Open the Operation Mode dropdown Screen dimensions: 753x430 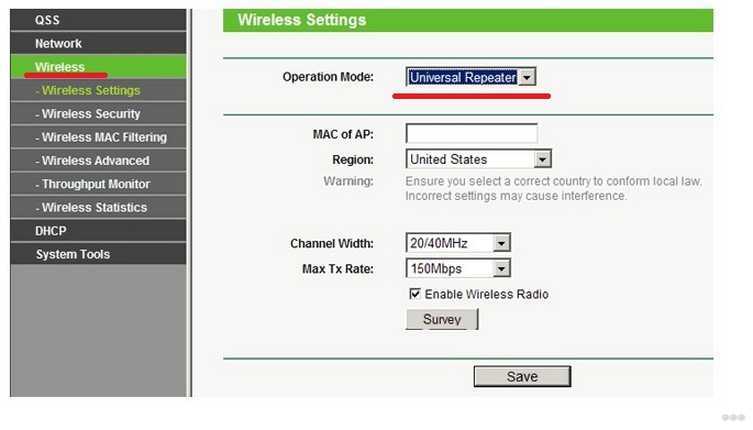click(x=471, y=77)
